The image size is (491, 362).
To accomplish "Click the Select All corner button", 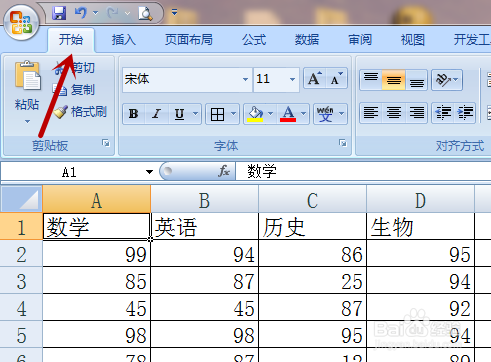I will point(21,199).
